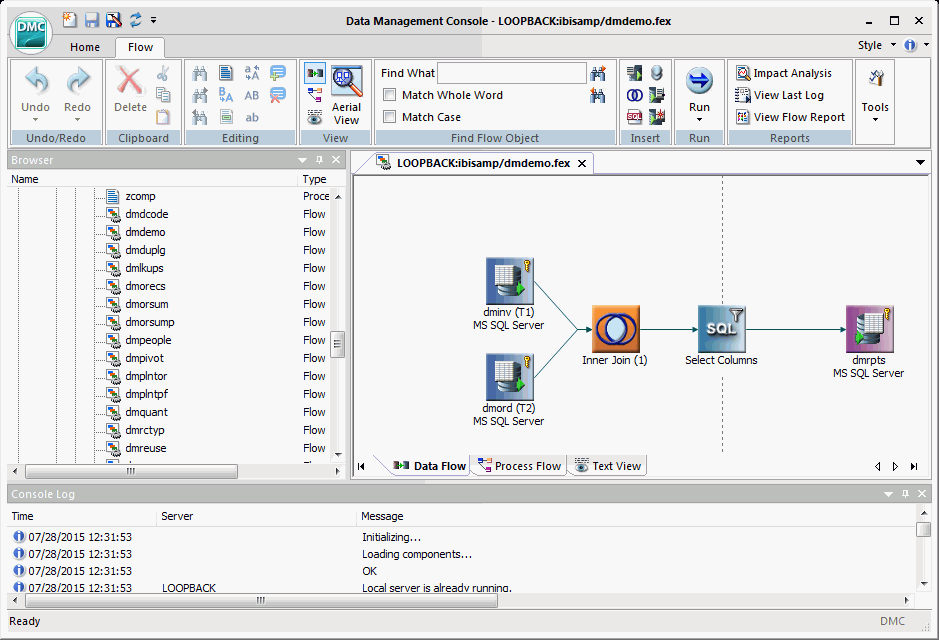Image resolution: width=939 pixels, height=640 pixels.
Task: Open the Run dropdown arrow
Action: click(x=699, y=120)
